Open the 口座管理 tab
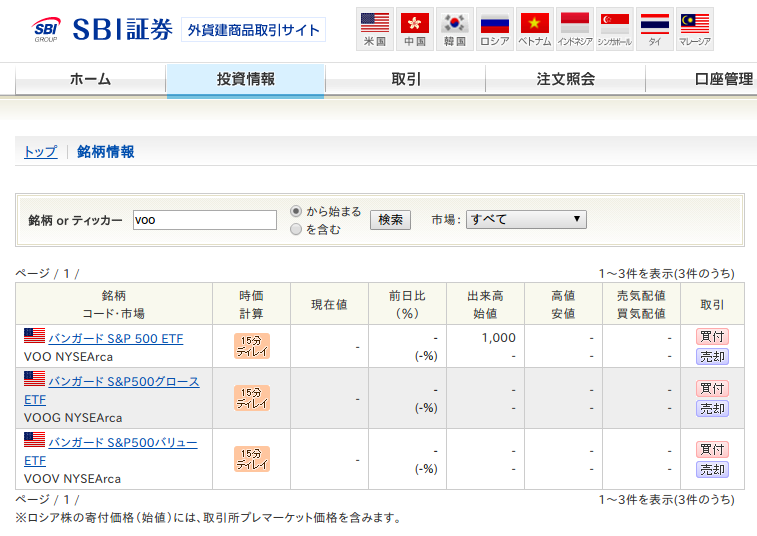This screenshot has height=536, width=757. pyautogui.click(x=701, y=79)
